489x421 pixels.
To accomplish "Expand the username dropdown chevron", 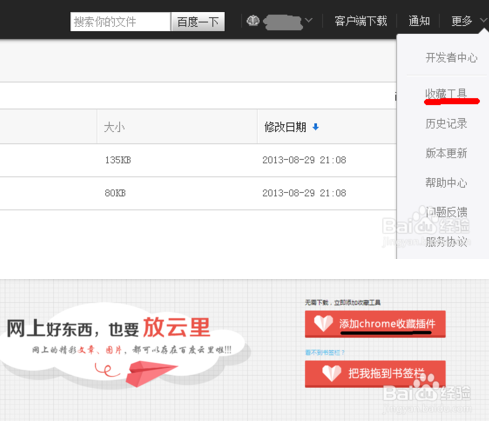I will click(309, 20).
